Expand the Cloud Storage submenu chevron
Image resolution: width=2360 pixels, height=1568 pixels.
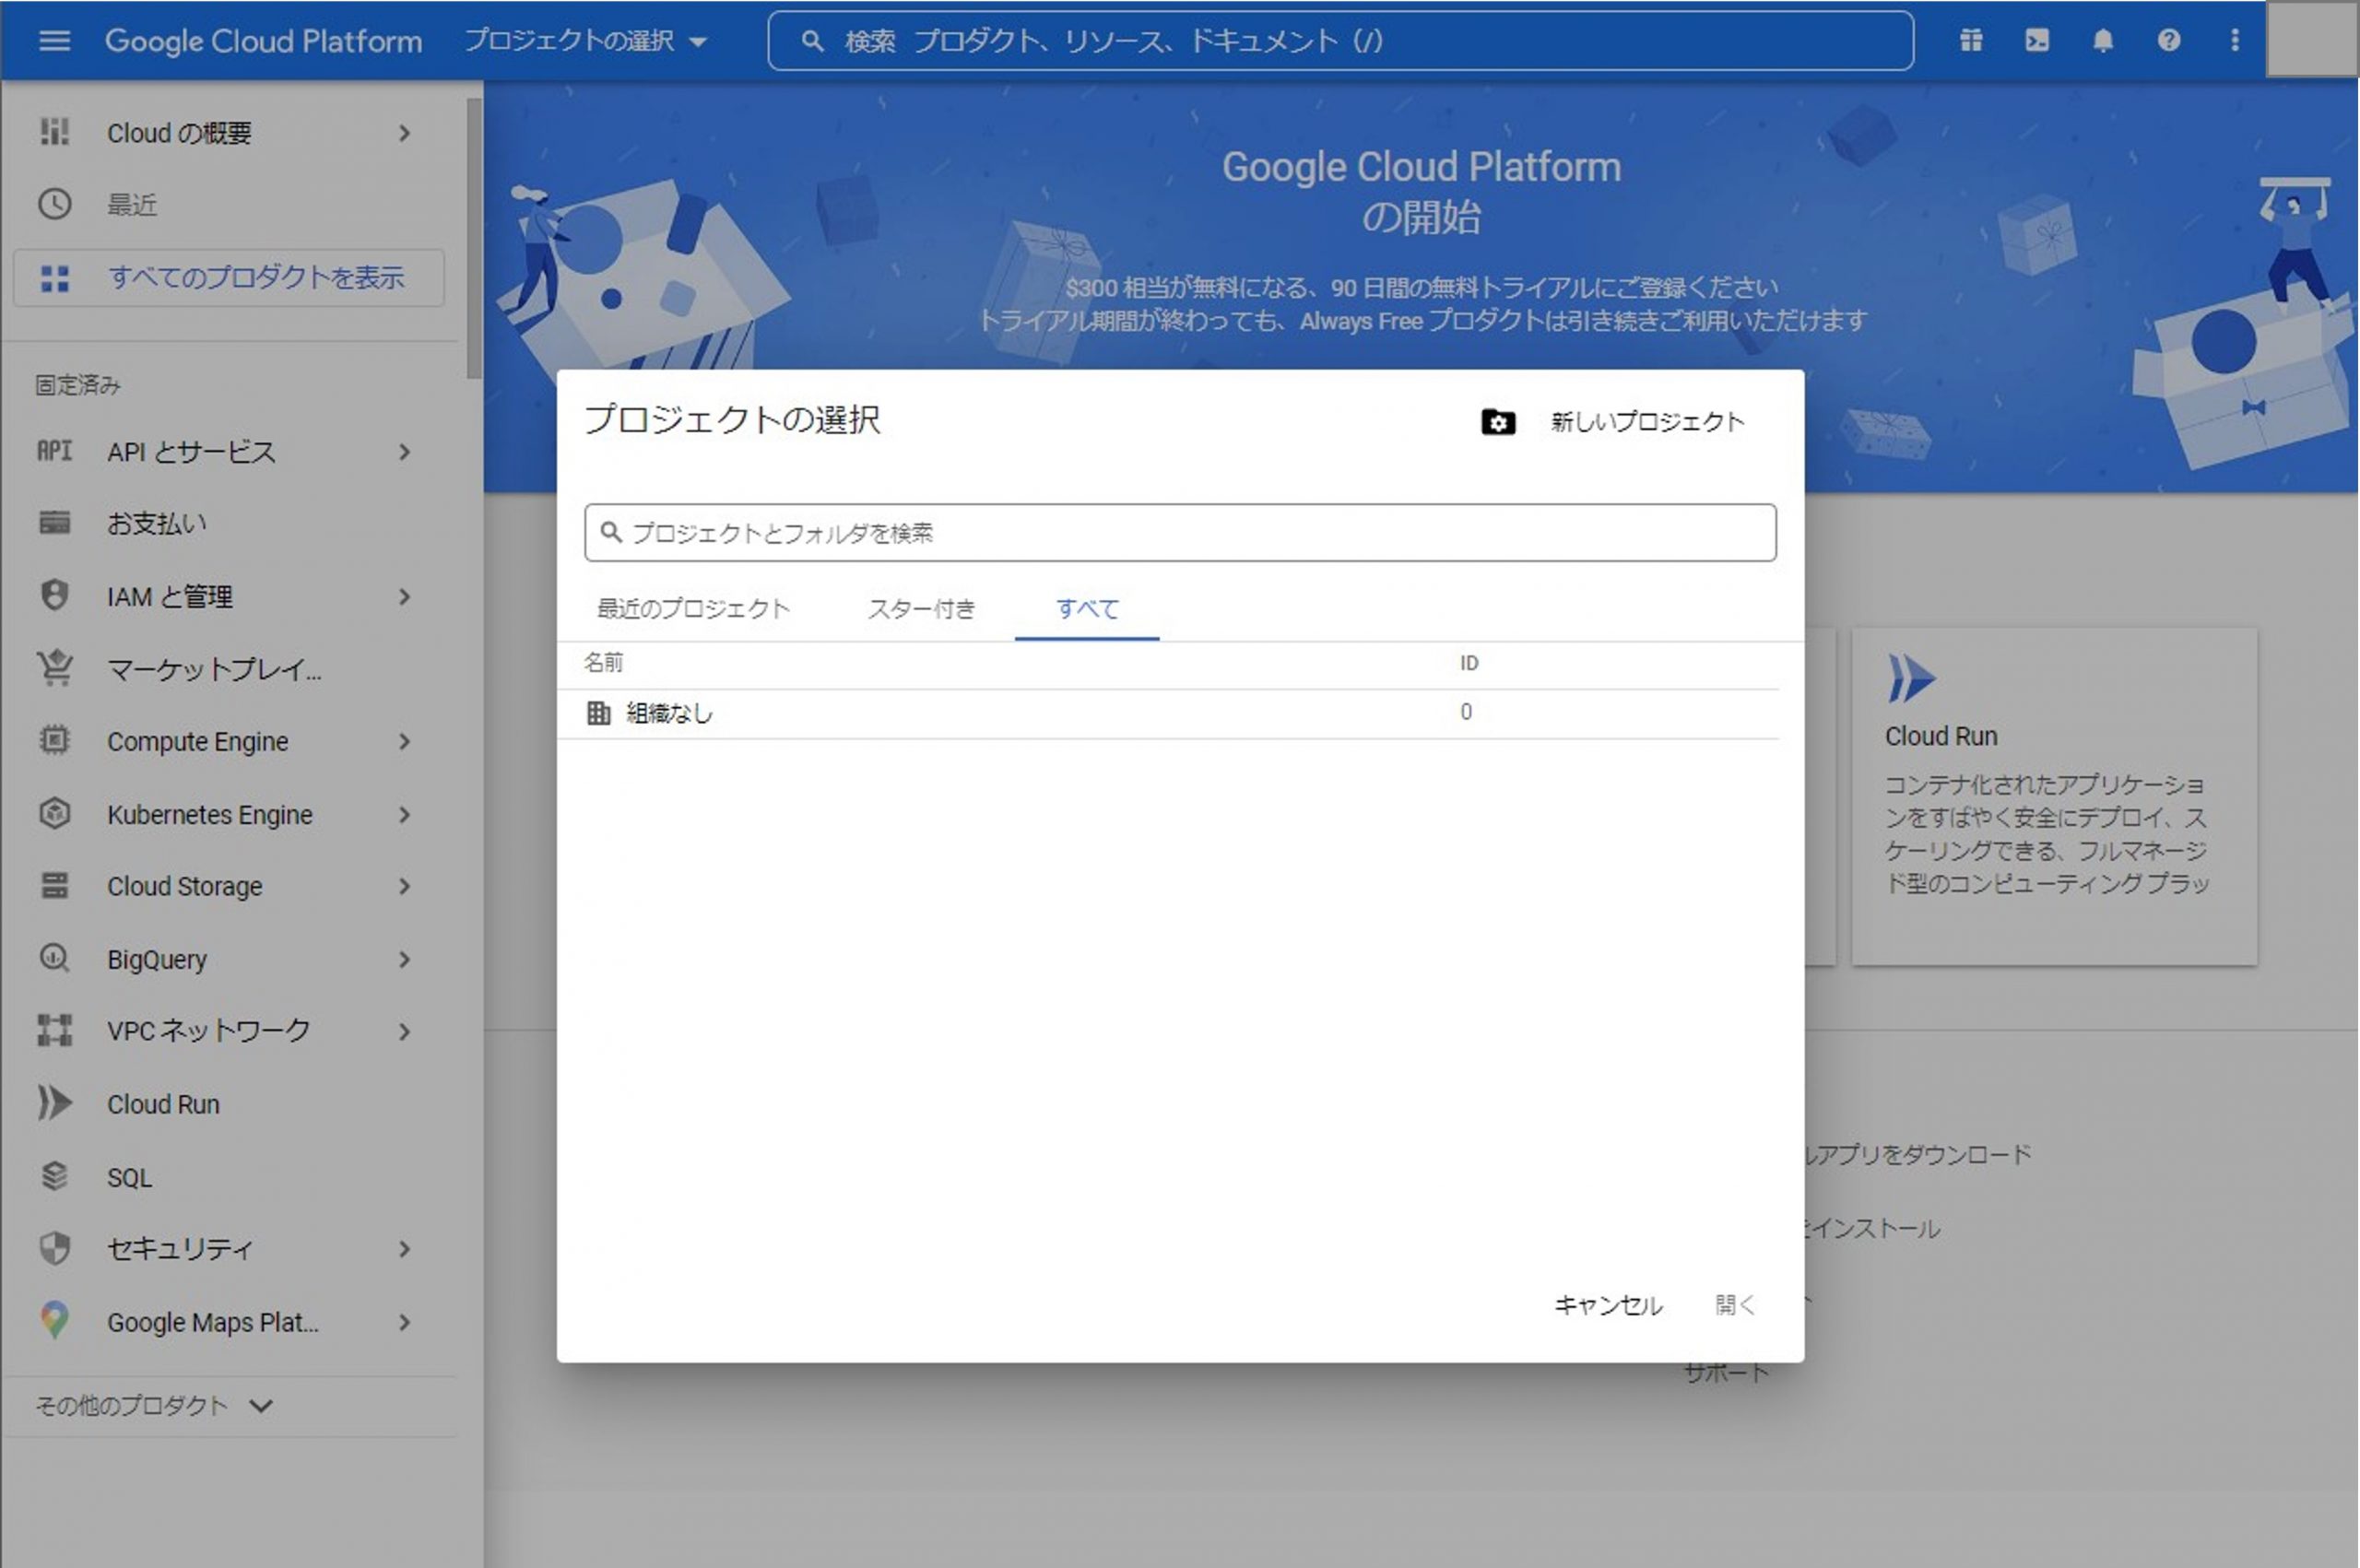click(x=404, y=887)
